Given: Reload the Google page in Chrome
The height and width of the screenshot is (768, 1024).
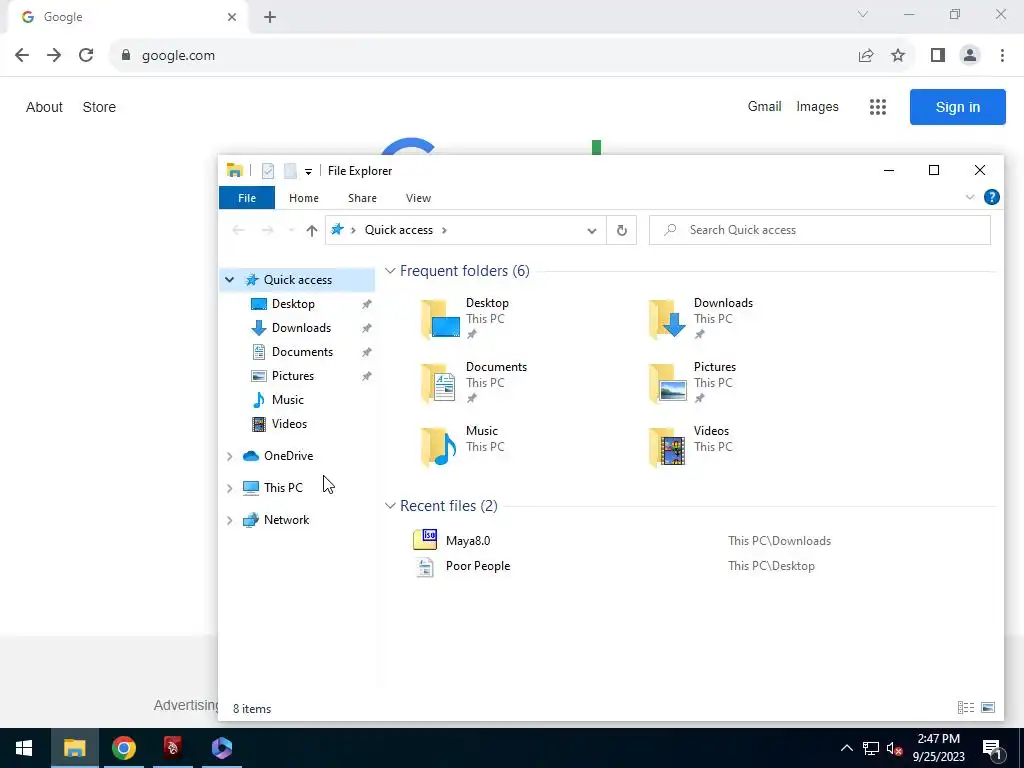Looking at the screenshot, I should [x=86, y=56].
